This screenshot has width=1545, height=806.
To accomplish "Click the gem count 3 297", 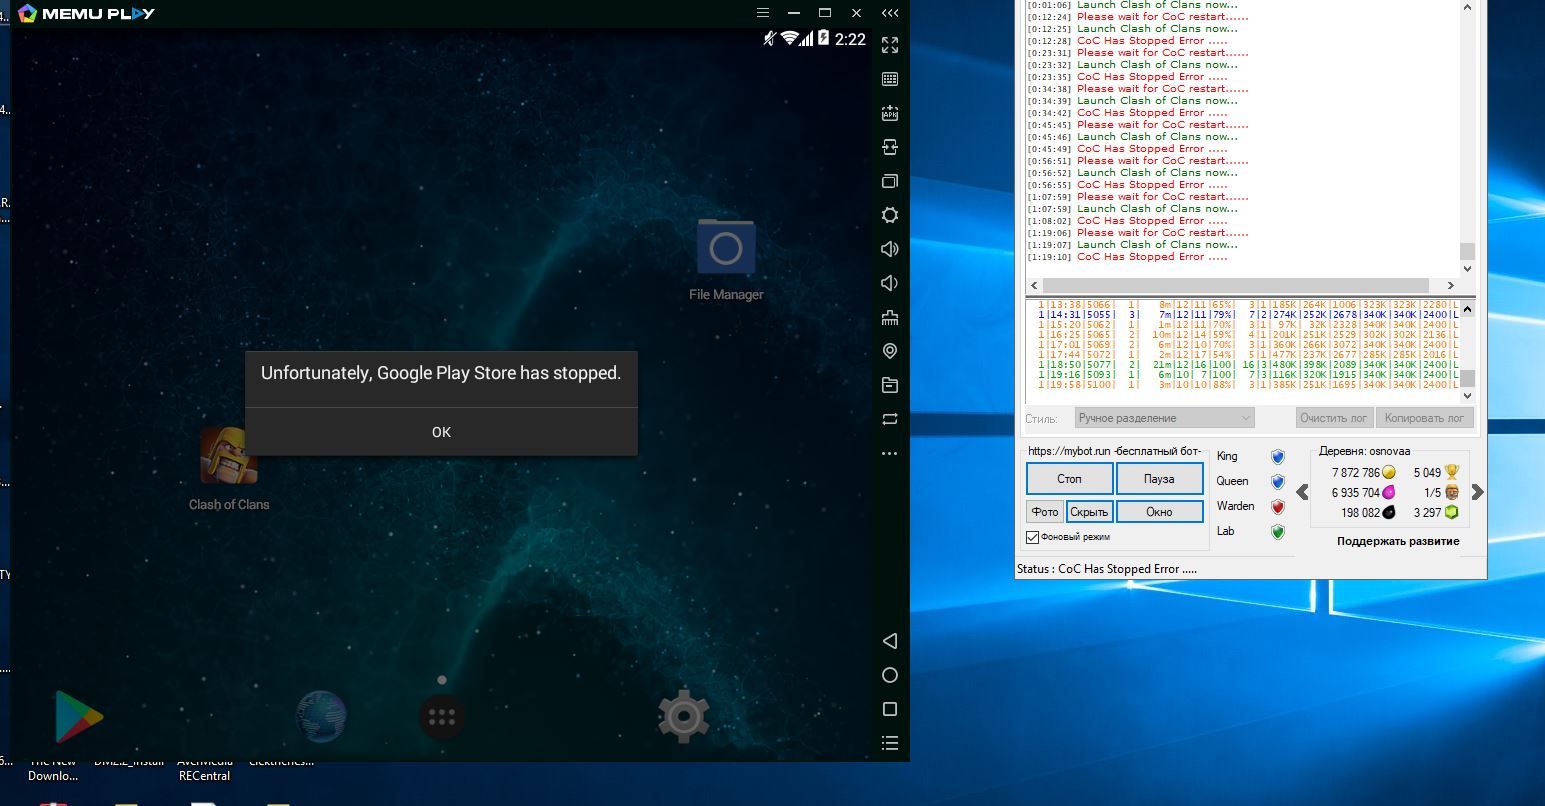I will point(1427,513).
